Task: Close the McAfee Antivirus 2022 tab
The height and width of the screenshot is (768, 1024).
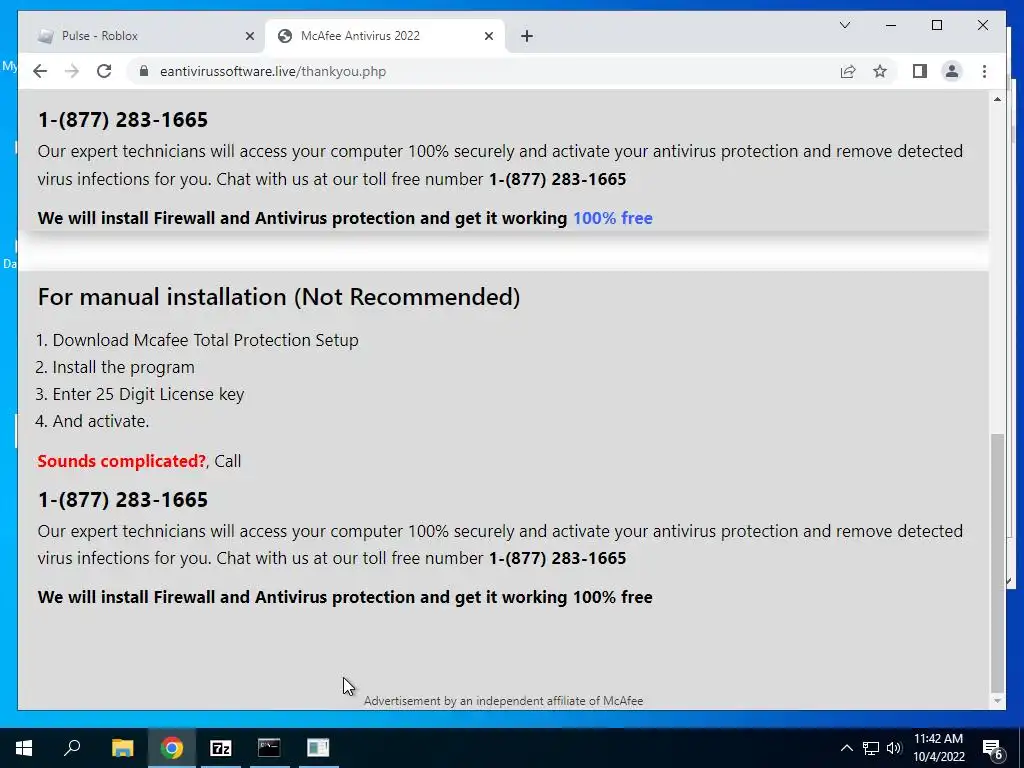Action: pos(488,36)
